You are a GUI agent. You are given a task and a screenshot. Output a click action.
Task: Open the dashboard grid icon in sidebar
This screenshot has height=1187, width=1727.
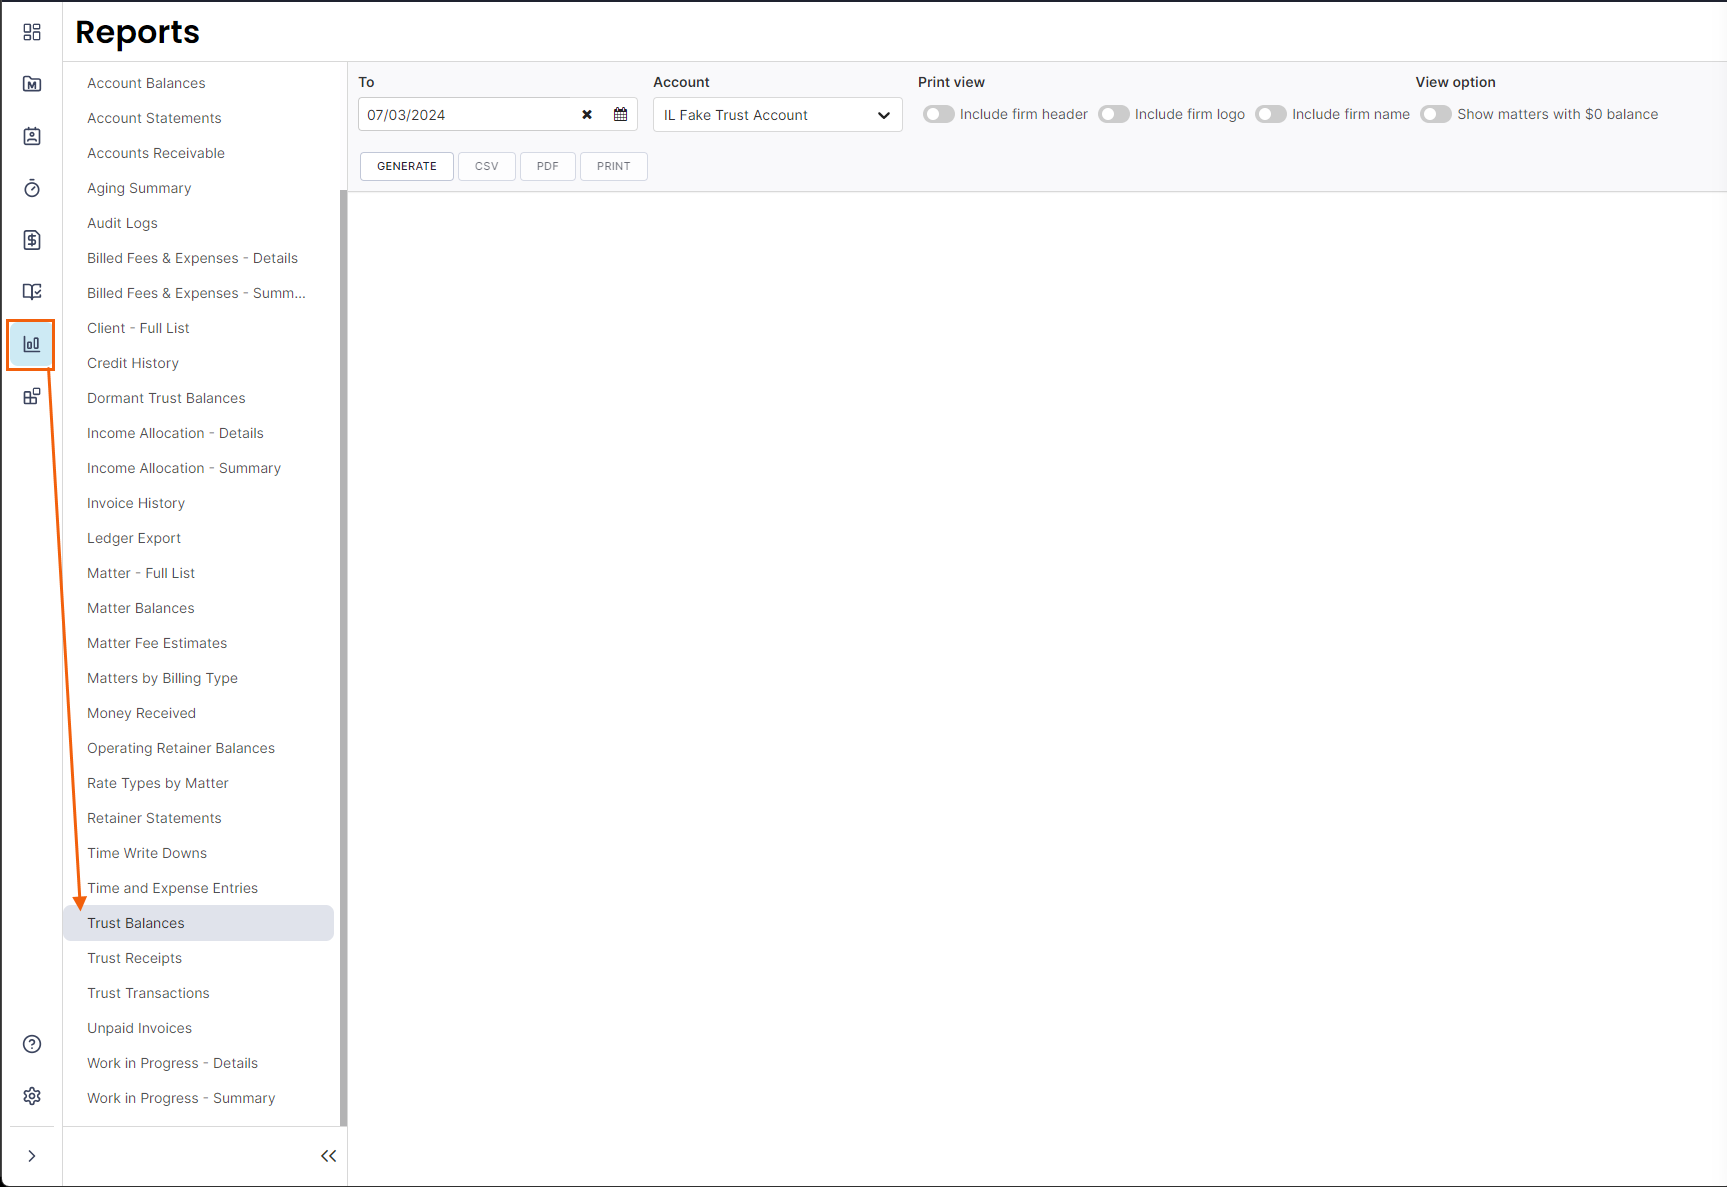pyautogui.click(x=32, y=32)
